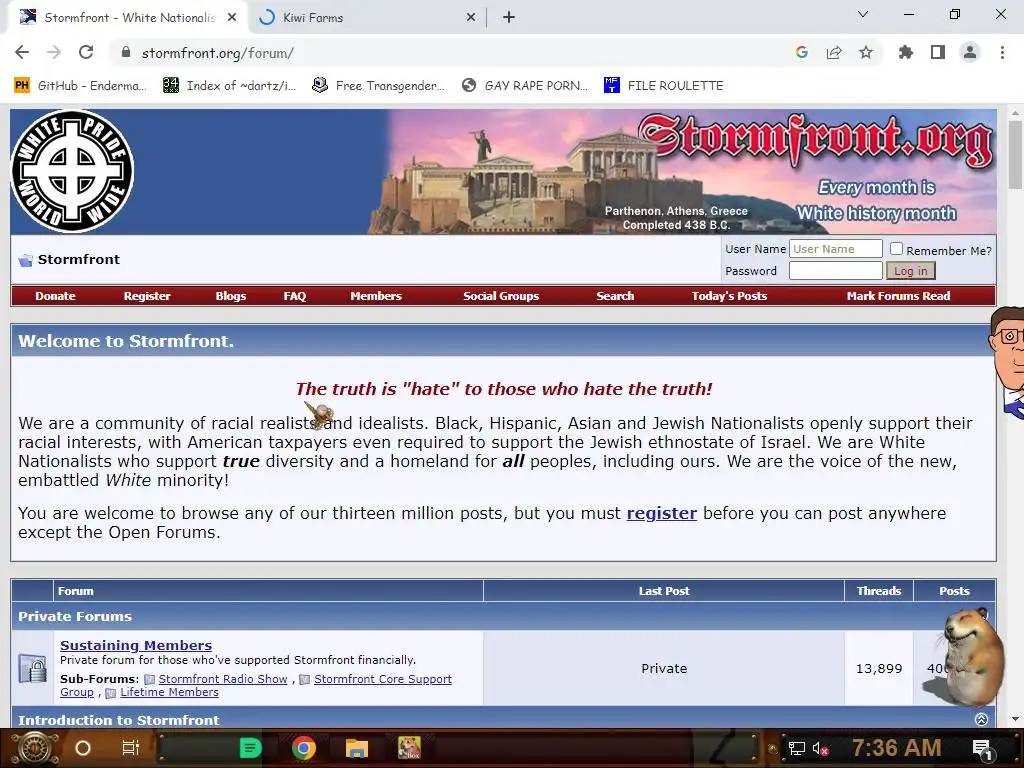This screenshot has height=768, width=1024.
Task: Click Register in the red navbar
Action: 147,296
